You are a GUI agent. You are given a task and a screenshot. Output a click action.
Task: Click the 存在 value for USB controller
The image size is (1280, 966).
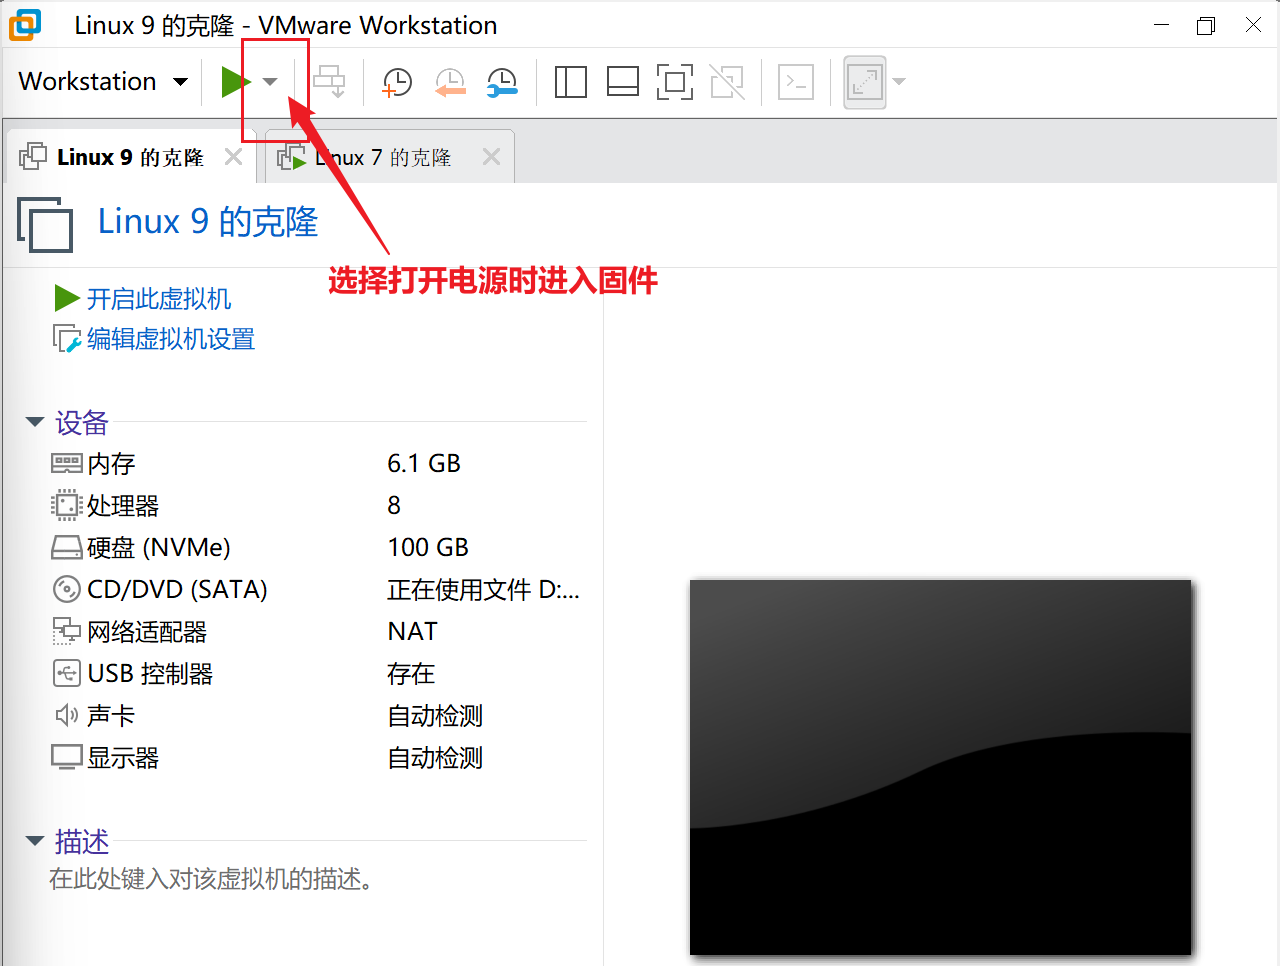[411, 673]
